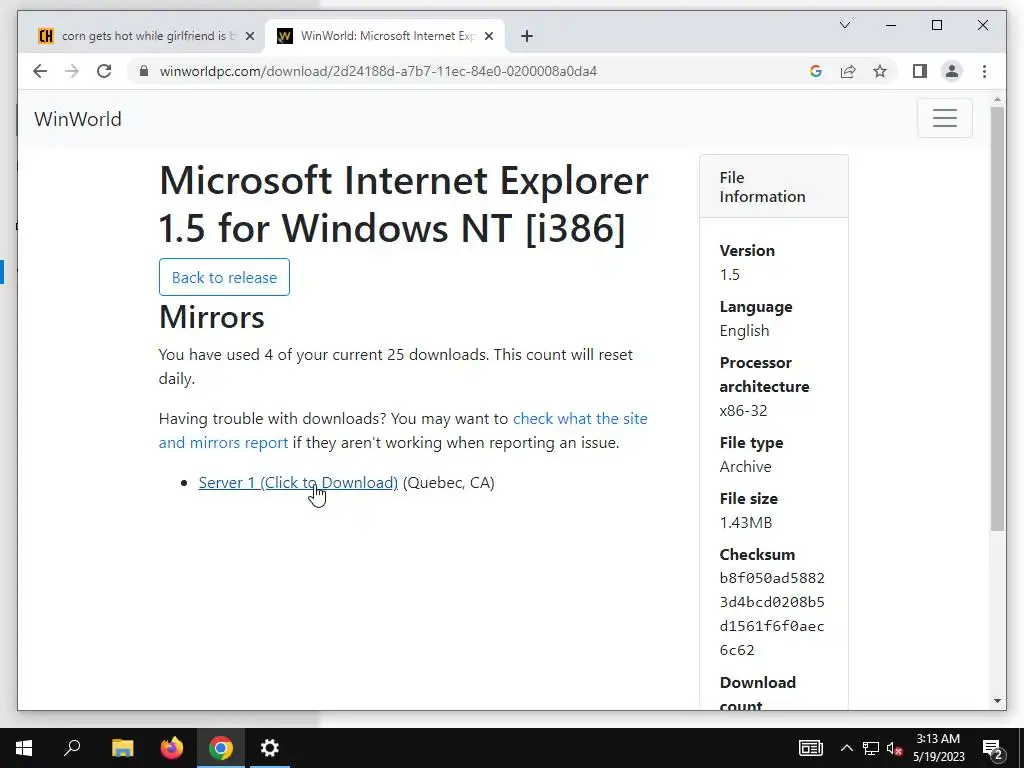Viewport: 1024px width, 768px height.
Task: Open the Chrome profile avatar
Action: coord(952,71)
